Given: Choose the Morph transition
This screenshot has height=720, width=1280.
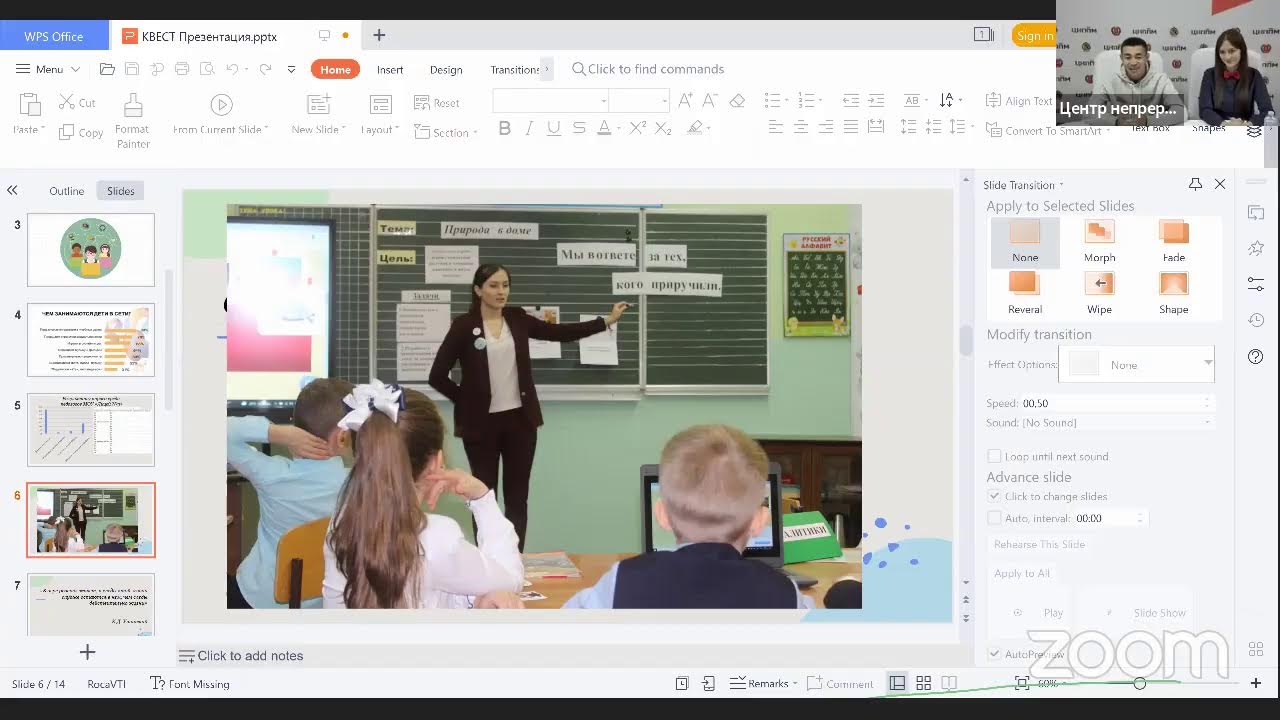Looking at the screenshot, I should [1099, 242].
